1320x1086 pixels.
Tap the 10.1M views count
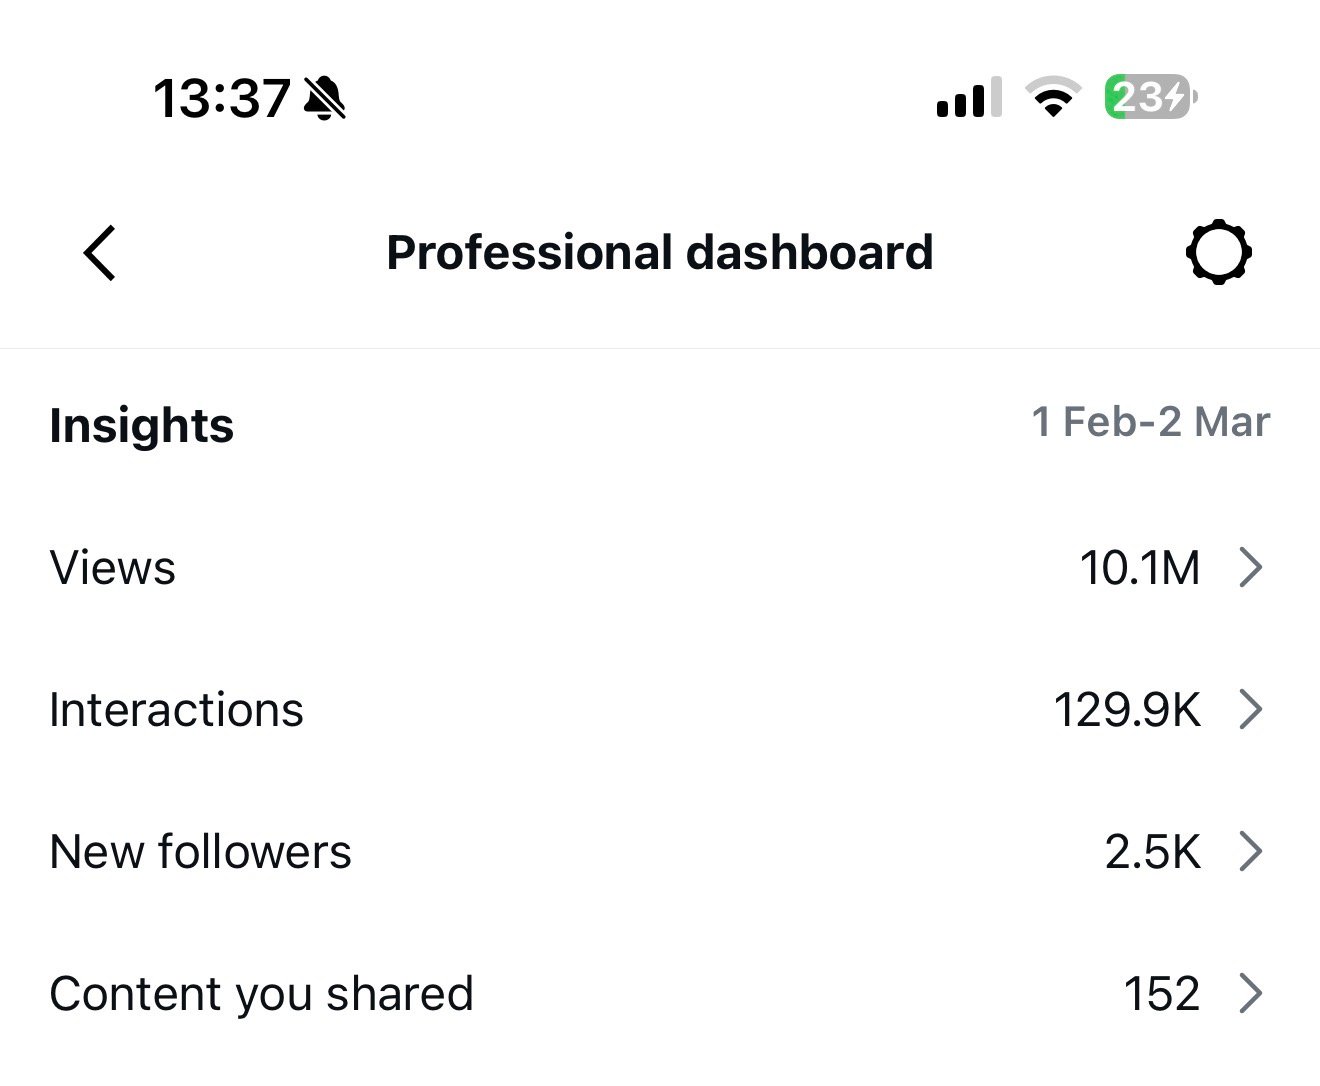pos(1139,568)
